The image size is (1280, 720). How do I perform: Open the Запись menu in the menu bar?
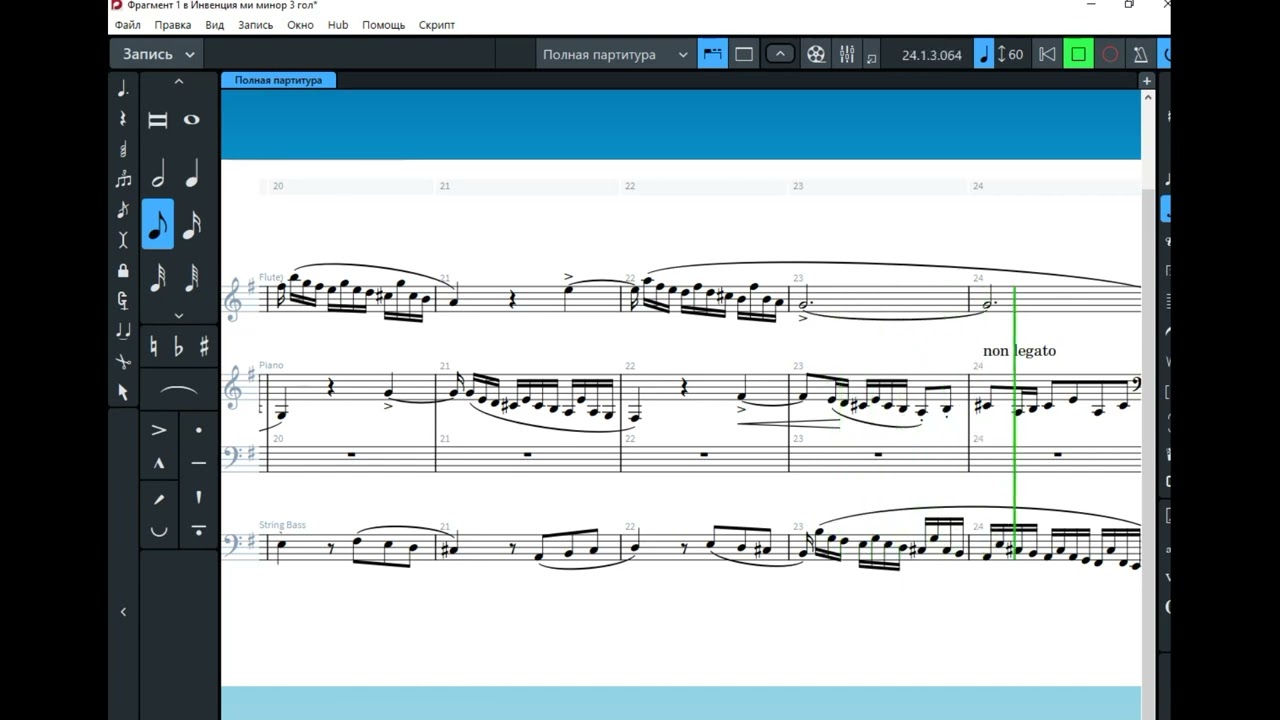[255, 25]
